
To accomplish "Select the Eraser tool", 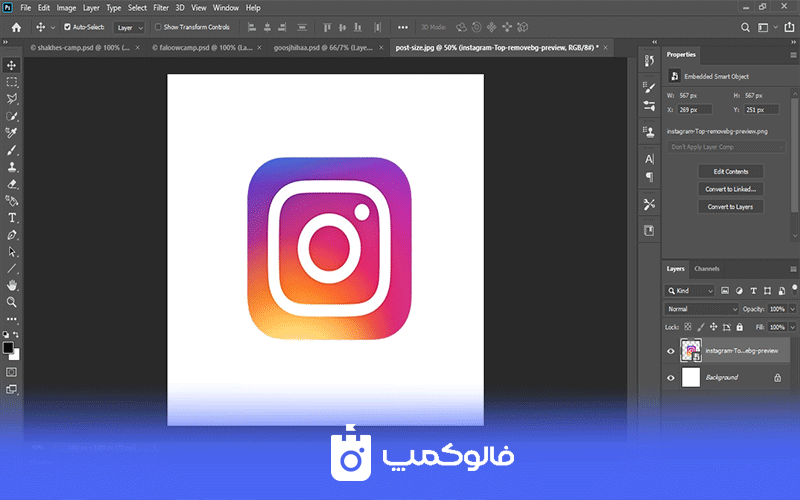I will pos(11,184).
